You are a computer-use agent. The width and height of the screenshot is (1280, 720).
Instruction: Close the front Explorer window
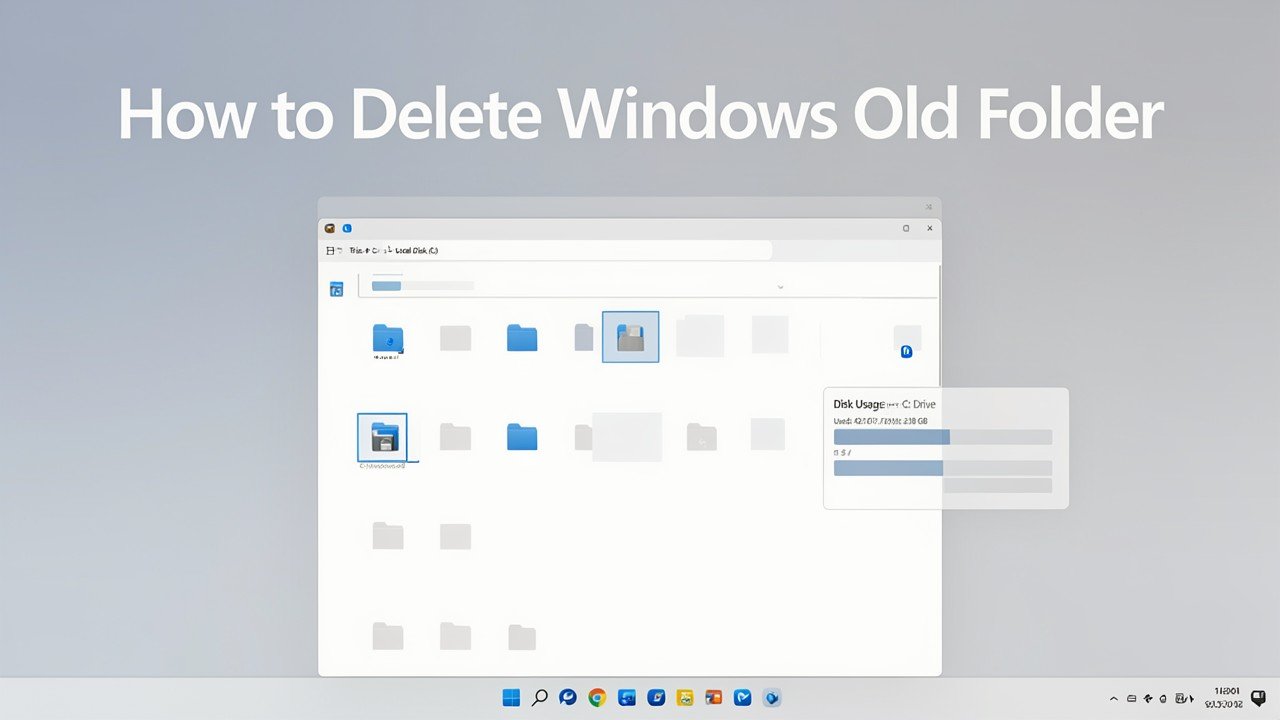click(x=930, y=228)
